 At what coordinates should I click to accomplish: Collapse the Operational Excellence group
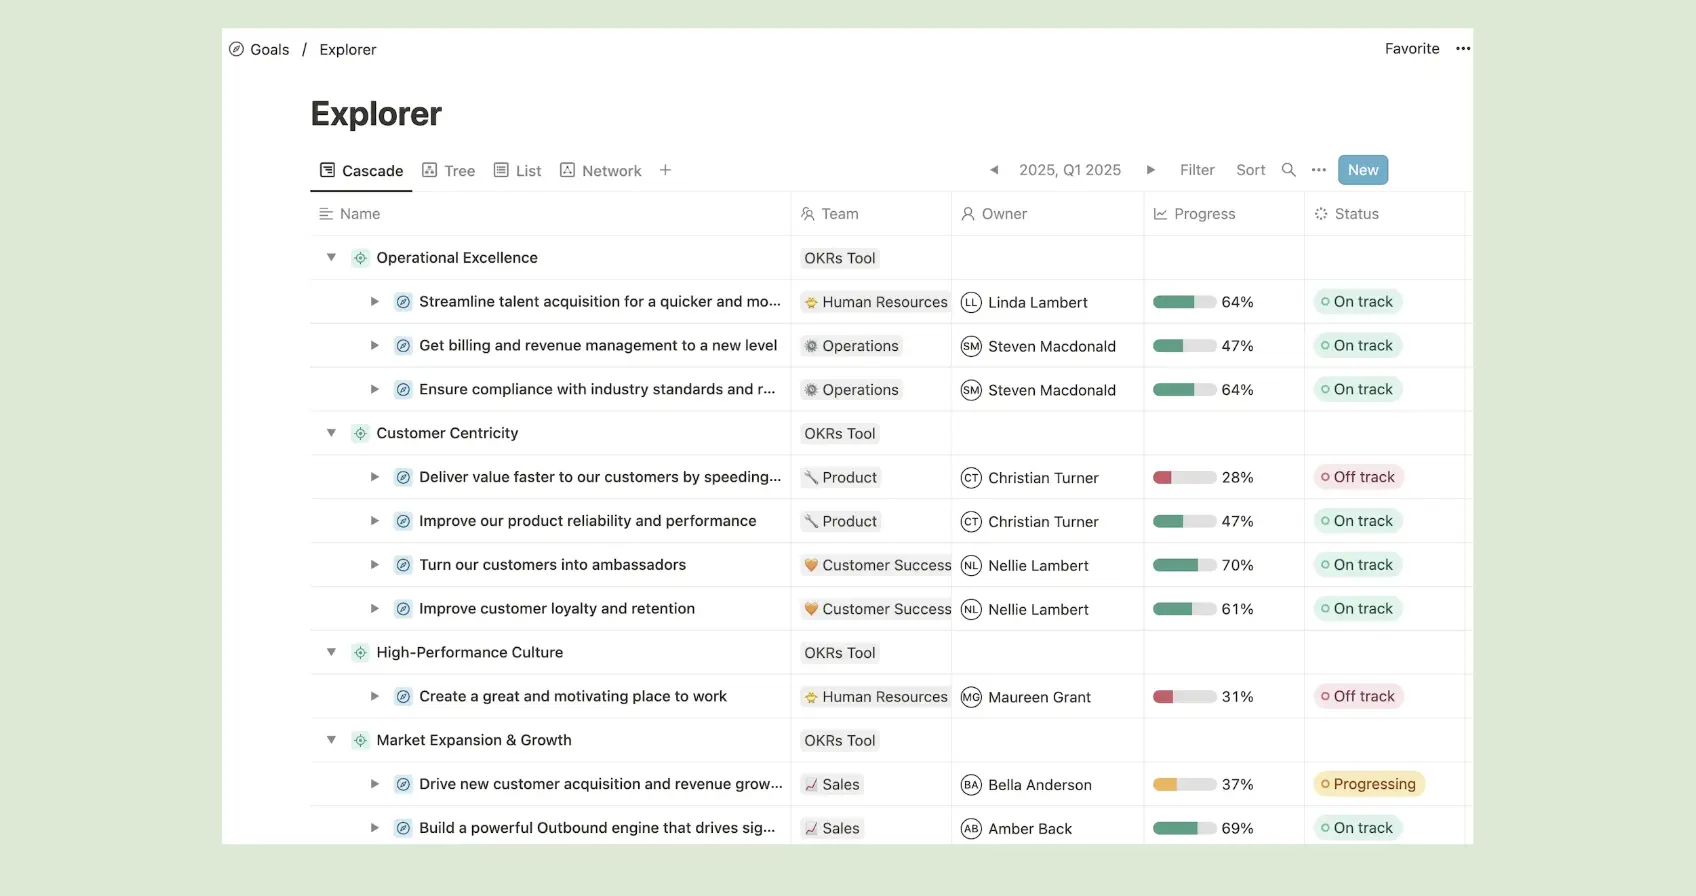[331, 258]
